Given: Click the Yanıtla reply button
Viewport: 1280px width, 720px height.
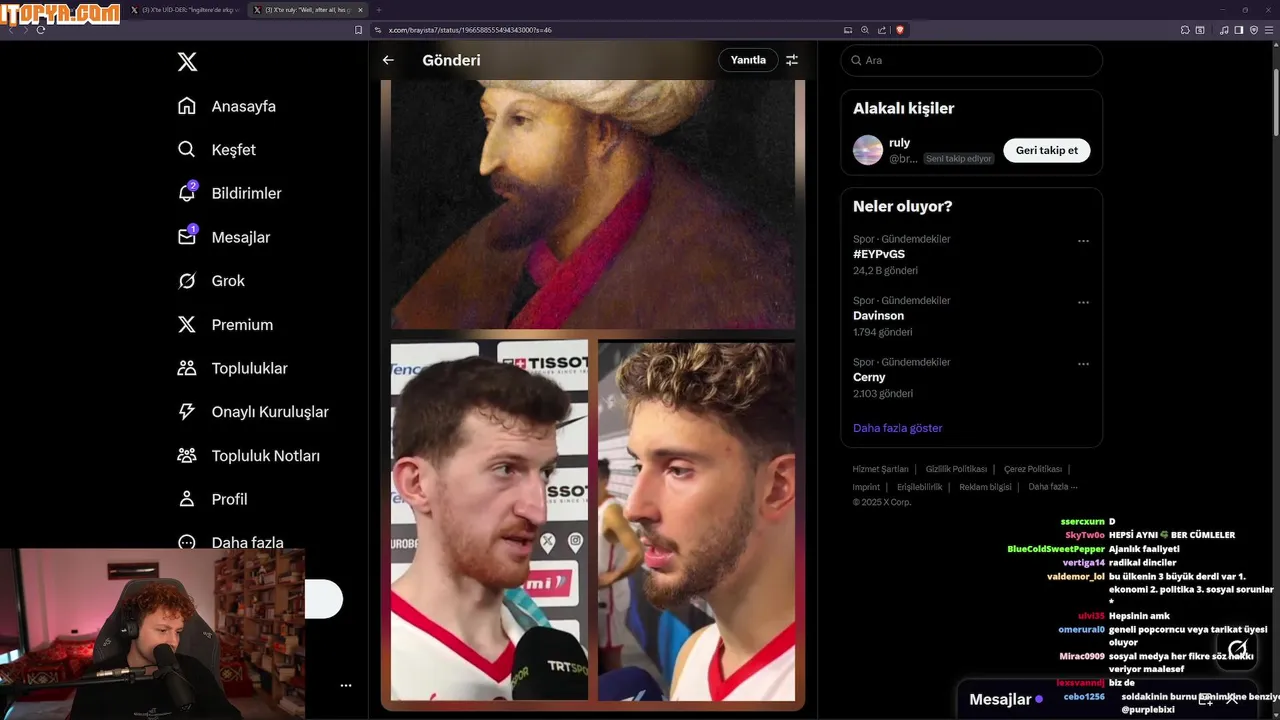Looking at the screenshot, I should 748,60.
